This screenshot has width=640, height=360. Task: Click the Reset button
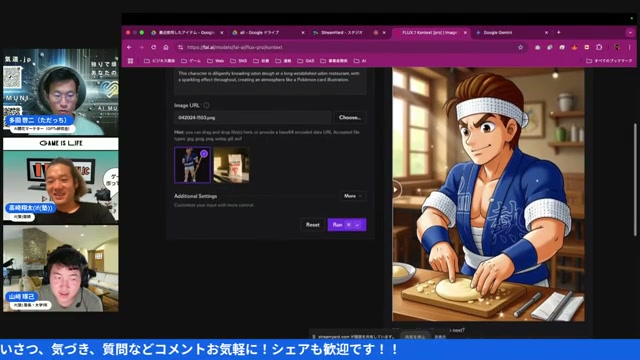click(x=313, y=224)
